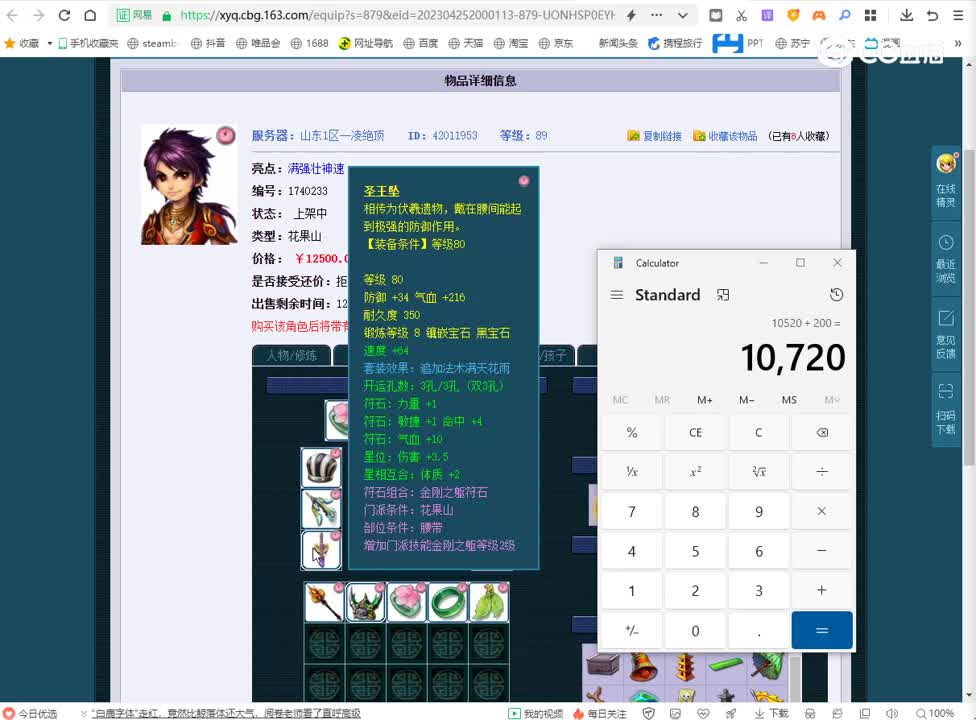Click the game controller toolbar icon
This screenshot has width=976, height=720.
coord(819,16)
